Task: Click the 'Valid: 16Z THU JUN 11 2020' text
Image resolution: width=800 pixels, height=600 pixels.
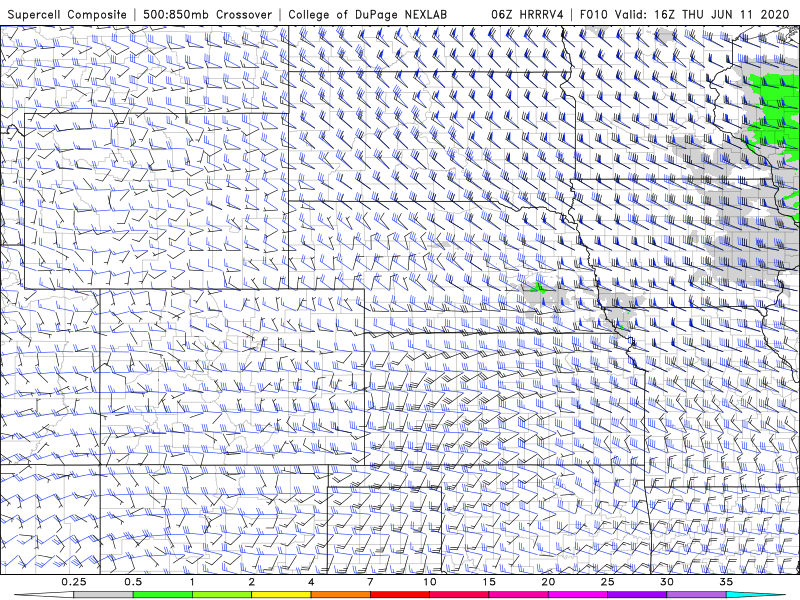Action: 702,15
